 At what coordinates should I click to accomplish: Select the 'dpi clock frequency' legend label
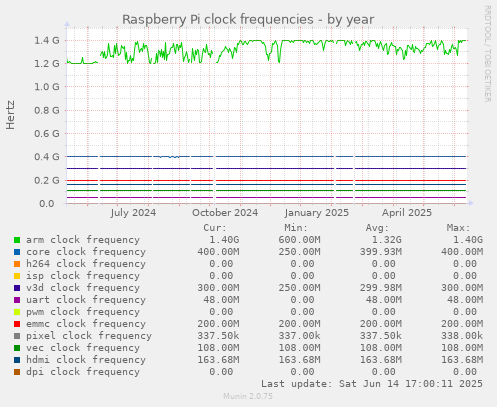83,372
